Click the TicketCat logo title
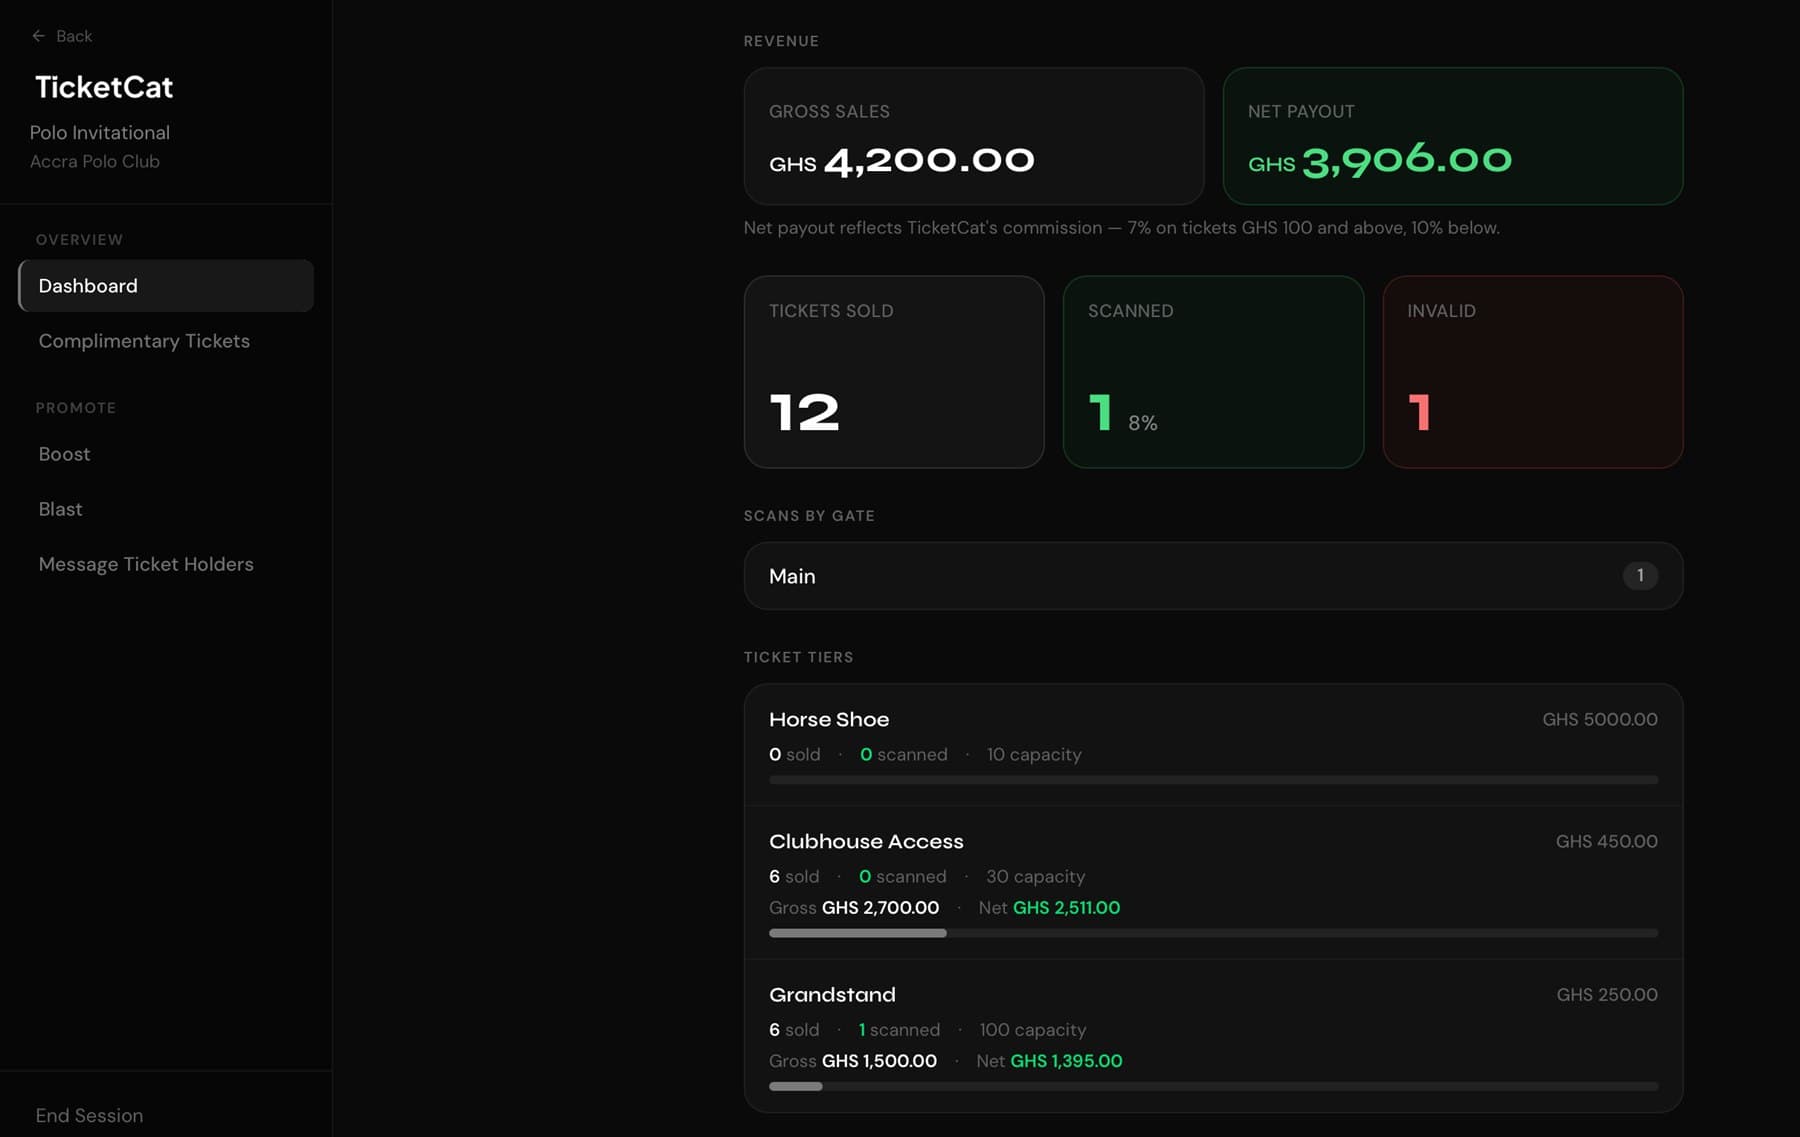 point(104,87)
